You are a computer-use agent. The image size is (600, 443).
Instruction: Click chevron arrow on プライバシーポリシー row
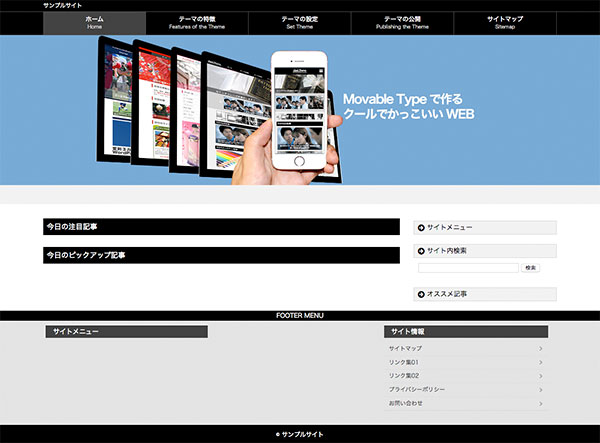pos(541,390)
